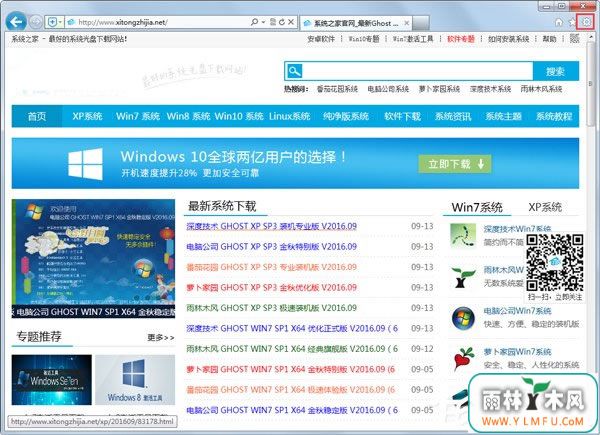Screen dimensions: 600x435
Task: Open 纯净版系统 in the navigation bar
Action: (x=346, y=116)
